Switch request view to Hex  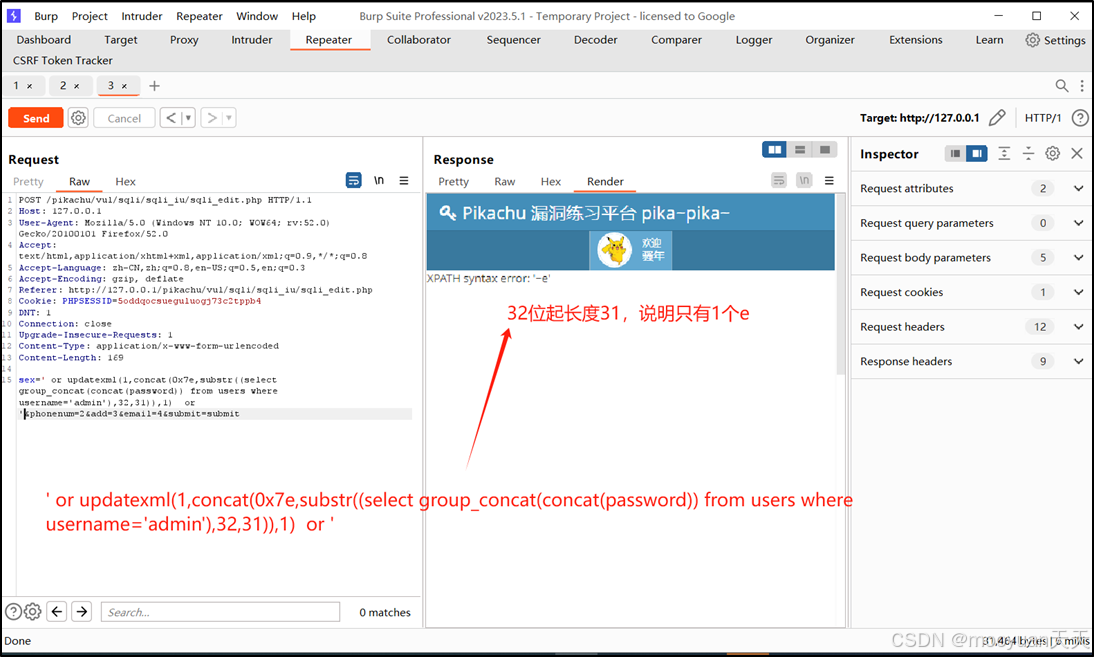point(126,181)
